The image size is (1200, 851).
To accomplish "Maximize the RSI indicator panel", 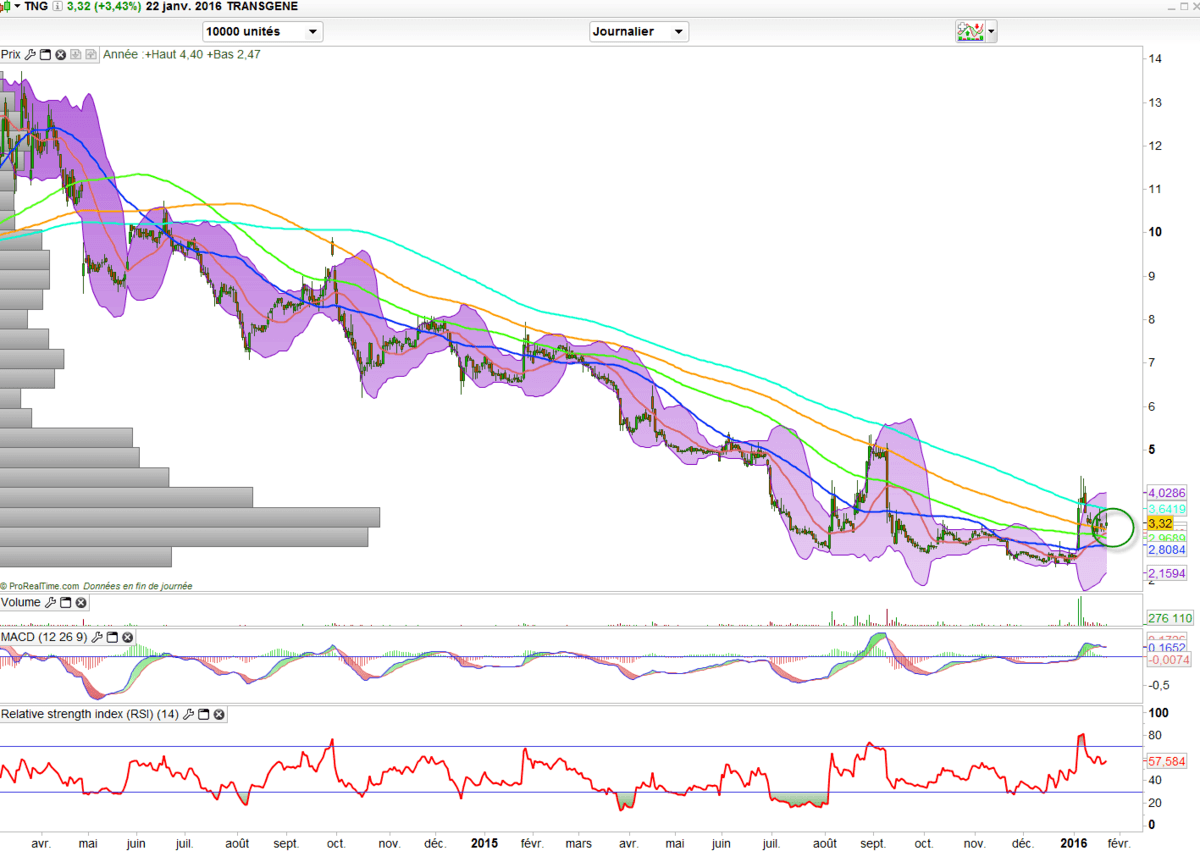I will tap(204, 714).
